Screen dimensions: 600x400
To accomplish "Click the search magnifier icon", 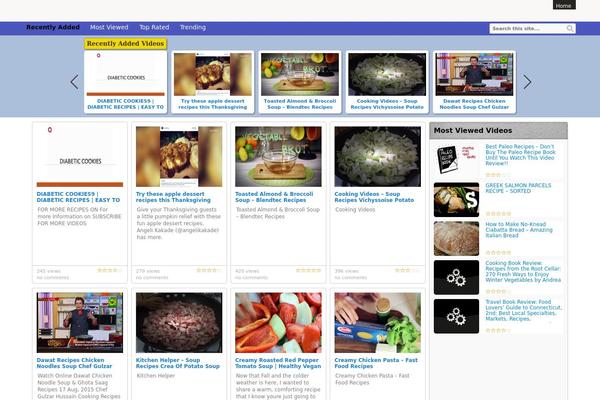I will click(570, 28).
